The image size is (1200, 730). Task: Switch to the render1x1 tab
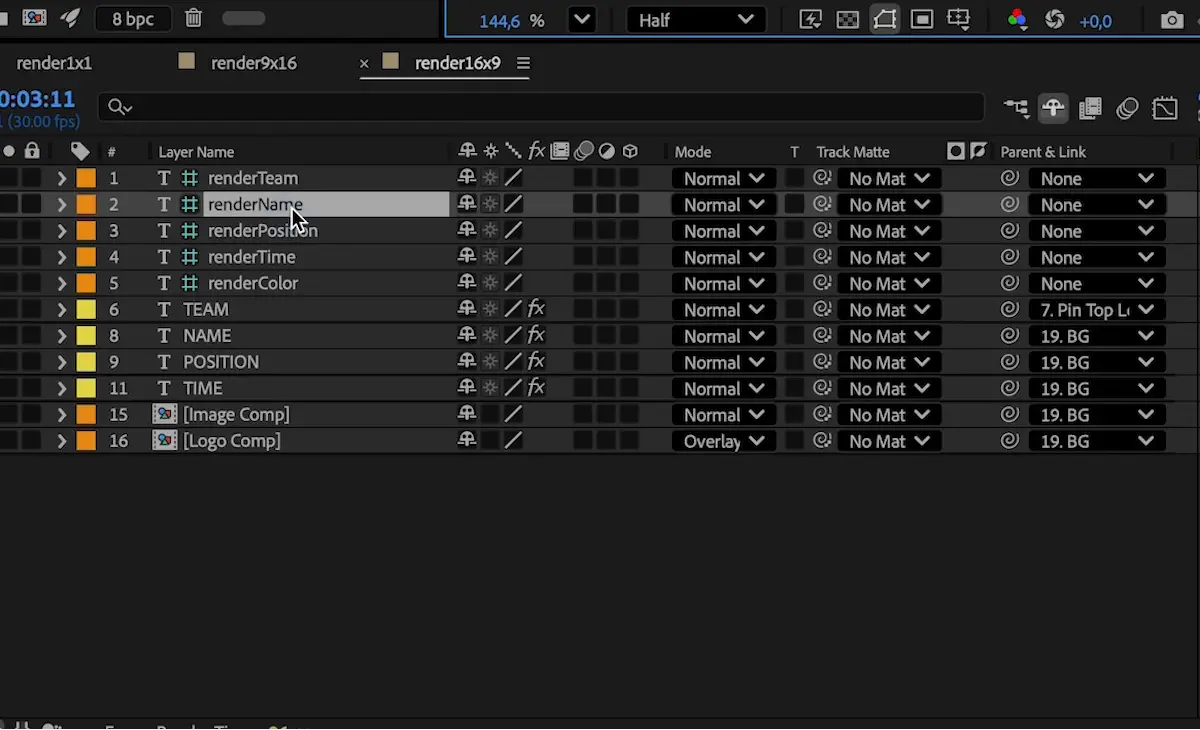[x=53, y=62]
